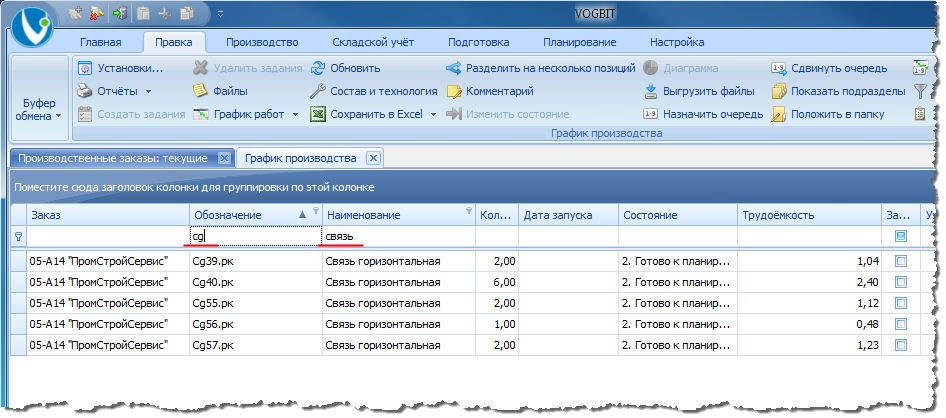The width and height of the screenshot is (946, 418).
Task: Click Выгрузить файлы
Action: (x=699, y=91)
